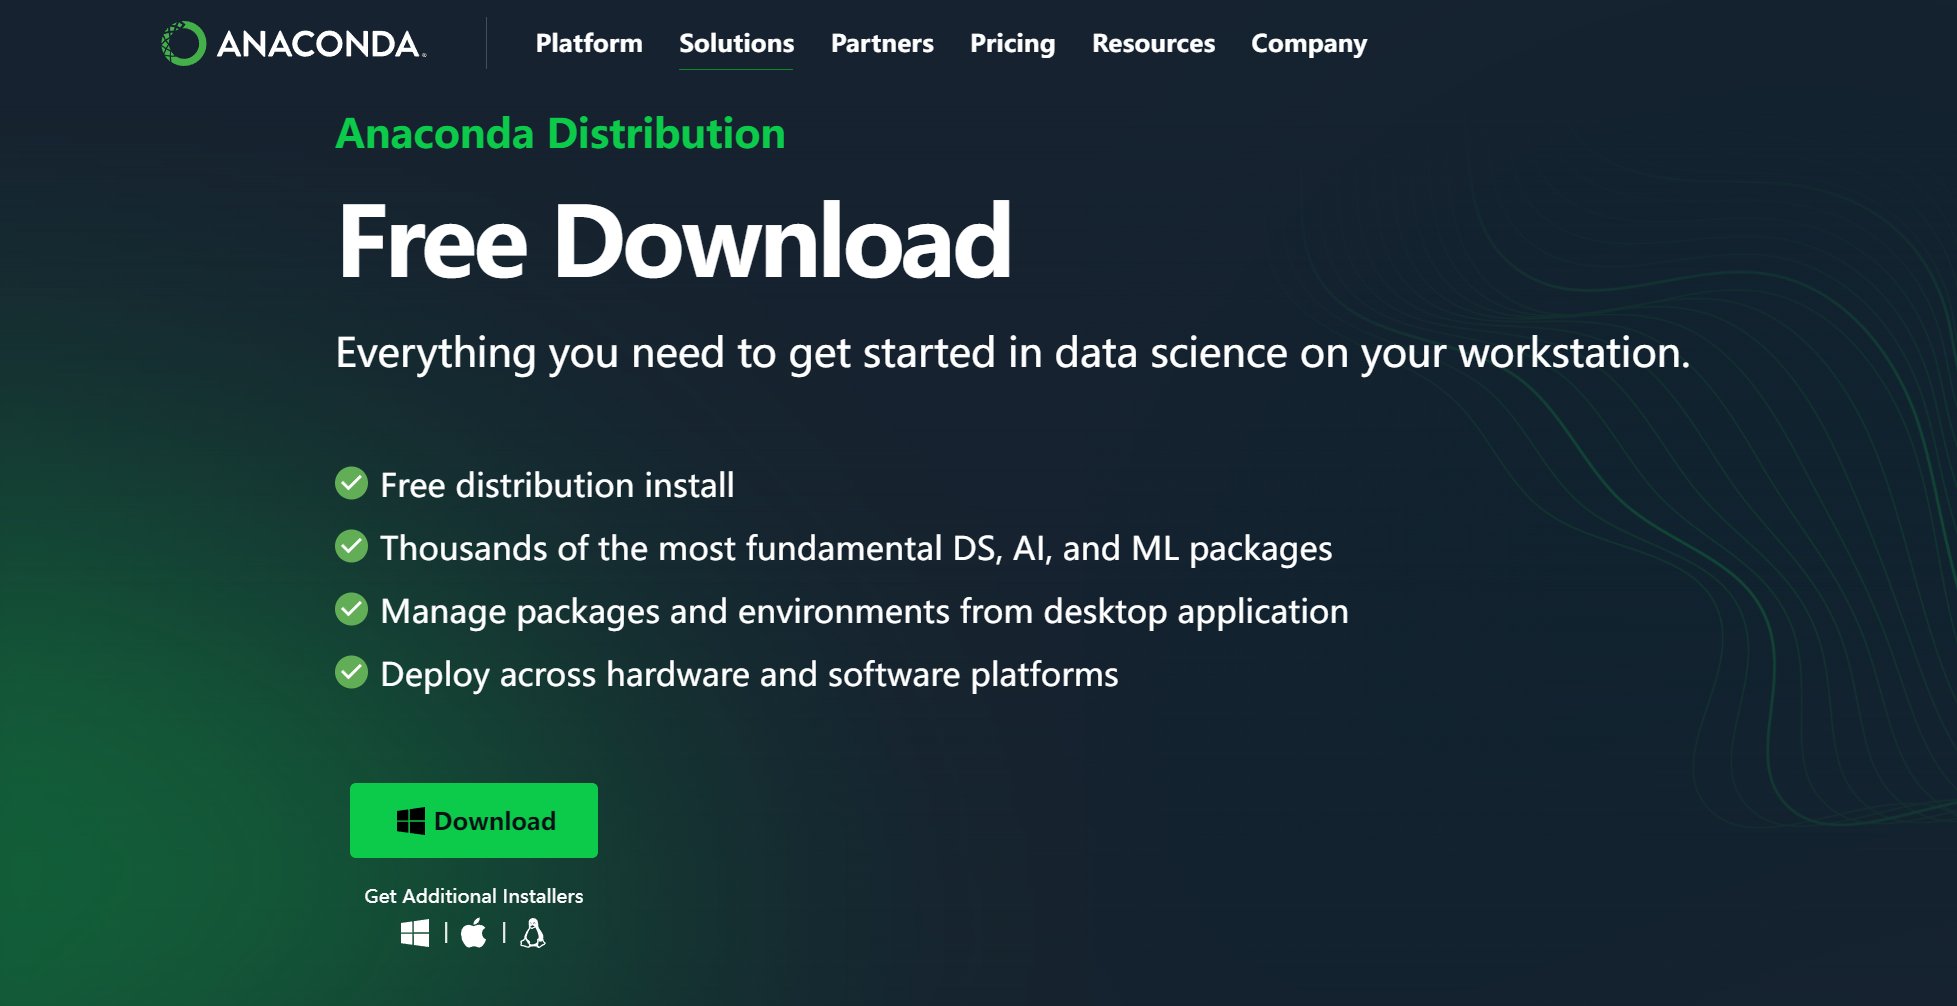The width and height of the screenshot is (1957, 1006).
Task: Open the Company menu
Action: coord(1308,43)
